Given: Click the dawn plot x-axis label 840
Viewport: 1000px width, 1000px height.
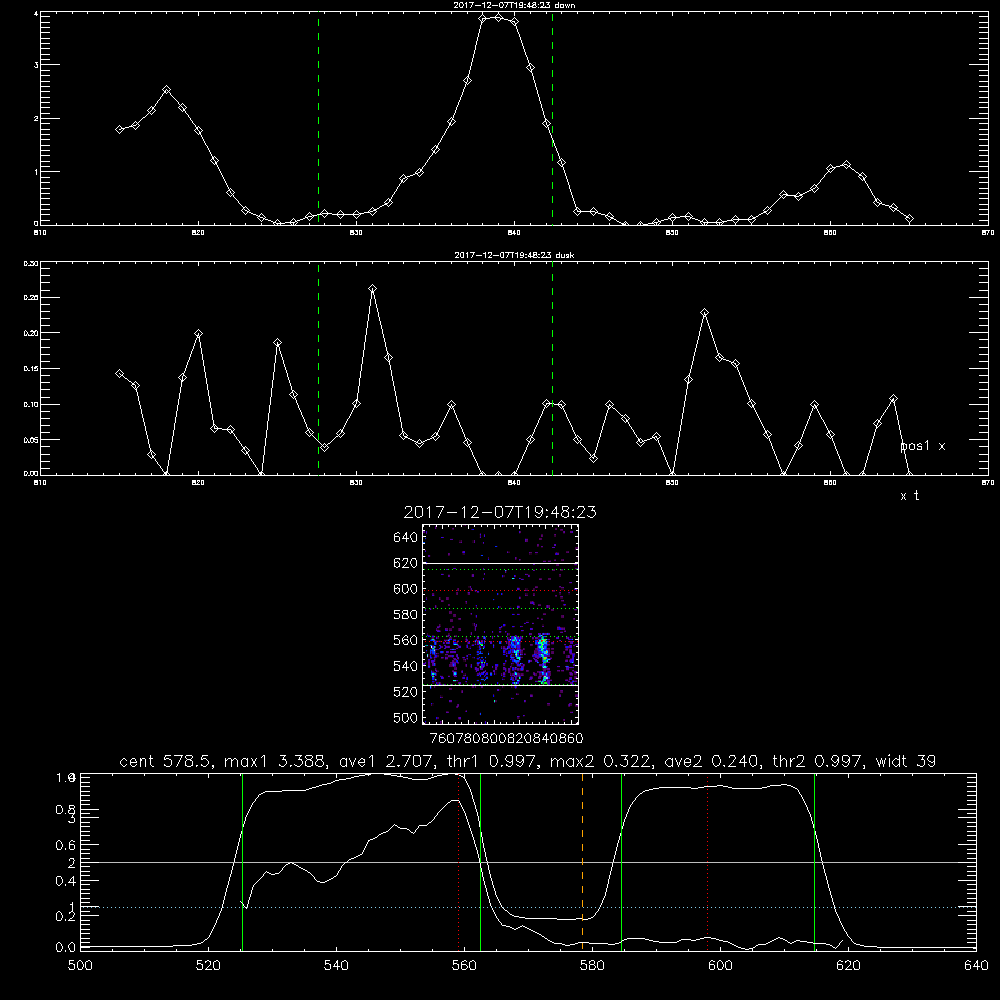Looking at the screenshot, I should [x=514, y=233].
